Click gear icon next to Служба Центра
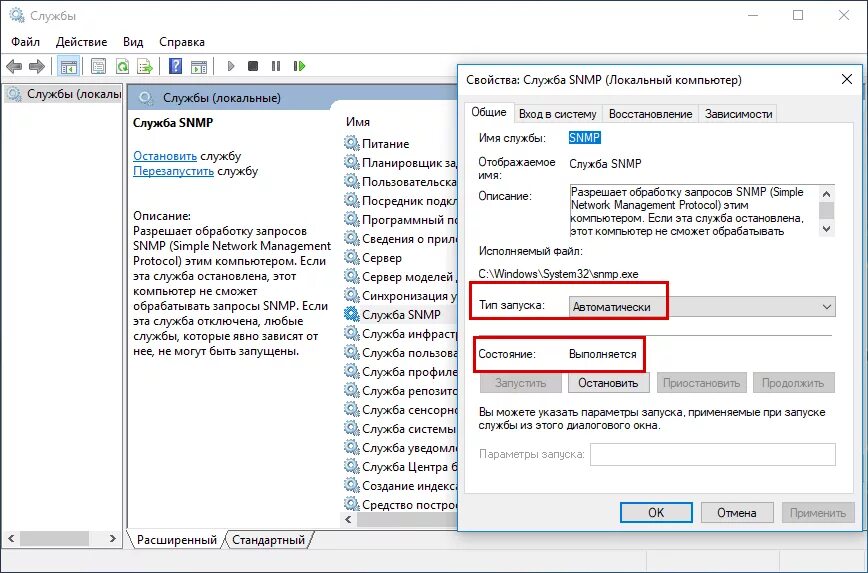Viewport: 868px width, 573px height. 352,467
